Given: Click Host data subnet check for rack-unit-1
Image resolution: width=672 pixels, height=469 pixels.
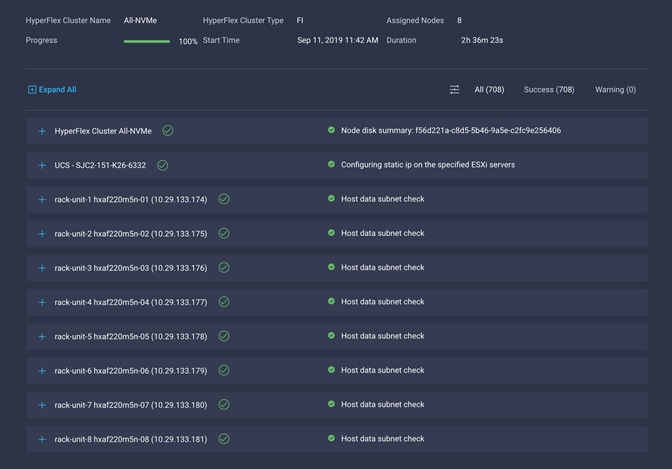Looking at the screenshot, I should [383, 199].
